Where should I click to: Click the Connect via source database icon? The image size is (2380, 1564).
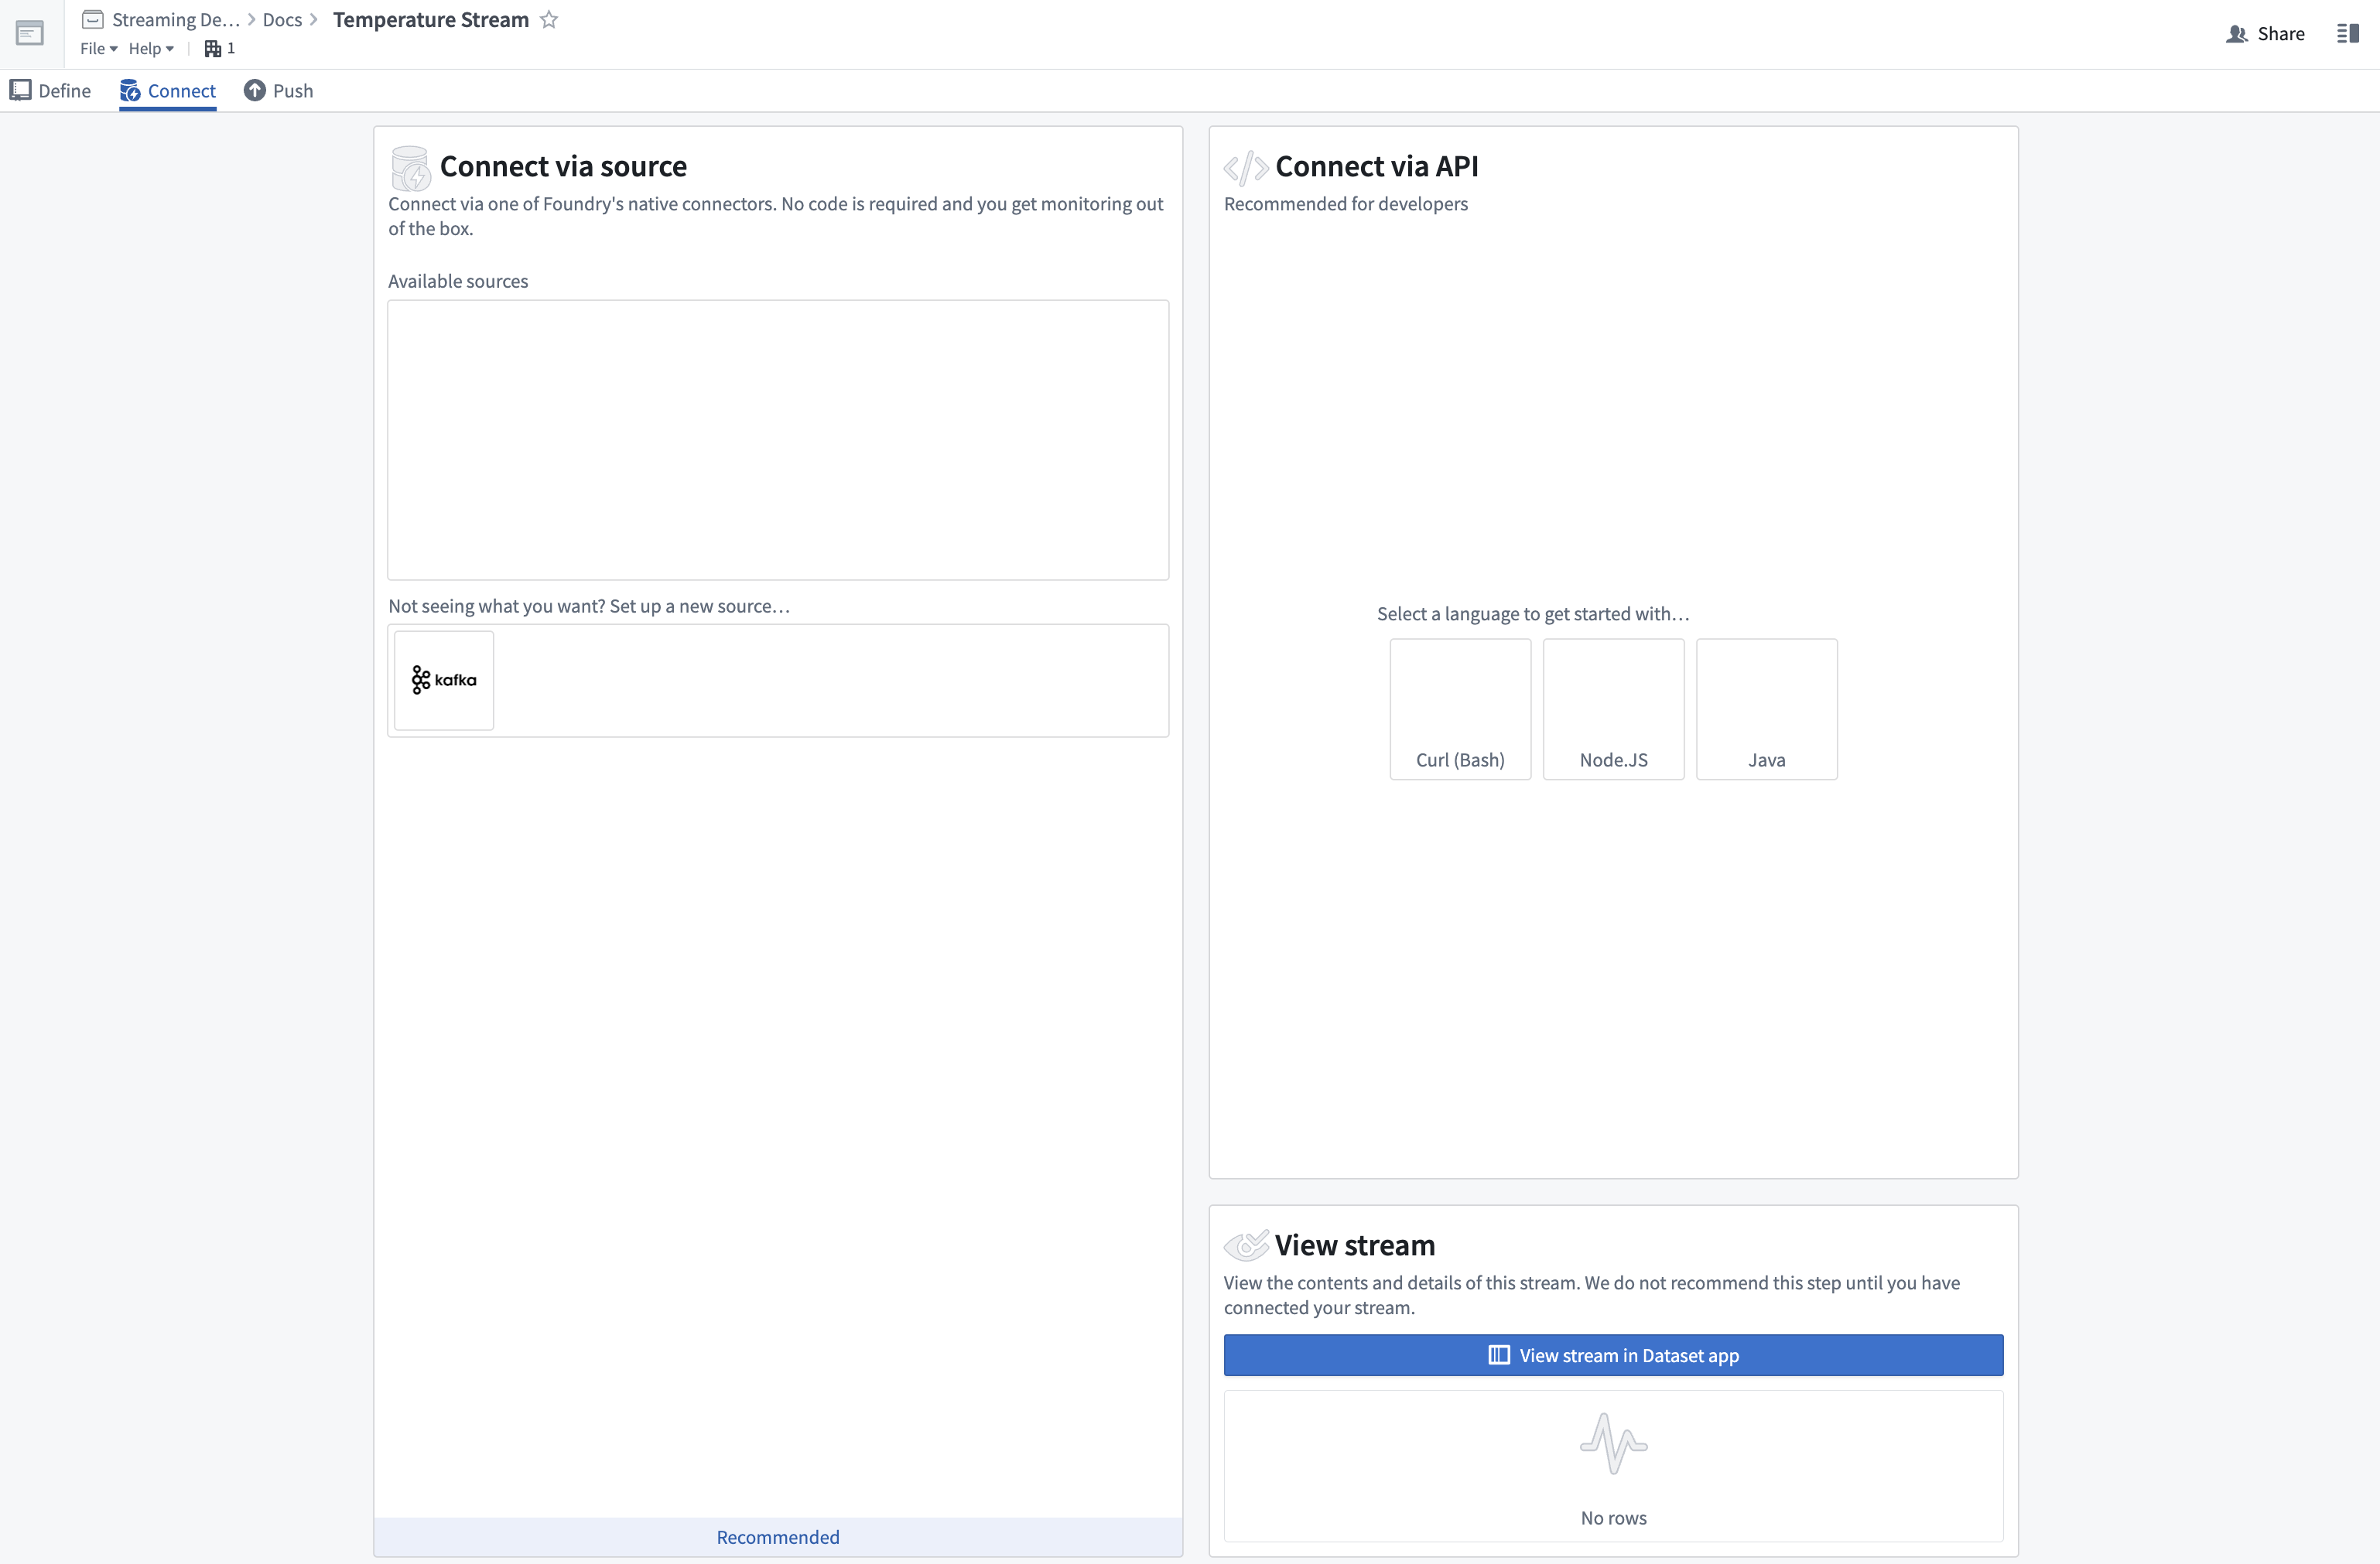click(410, 167)
